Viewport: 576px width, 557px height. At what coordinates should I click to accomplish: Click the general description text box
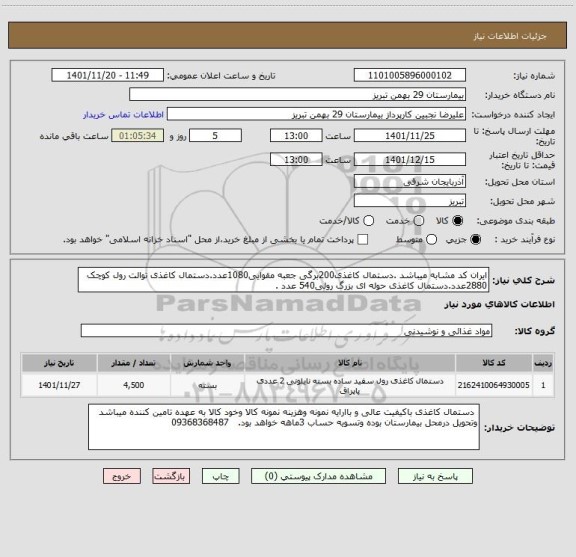[284, 280]
